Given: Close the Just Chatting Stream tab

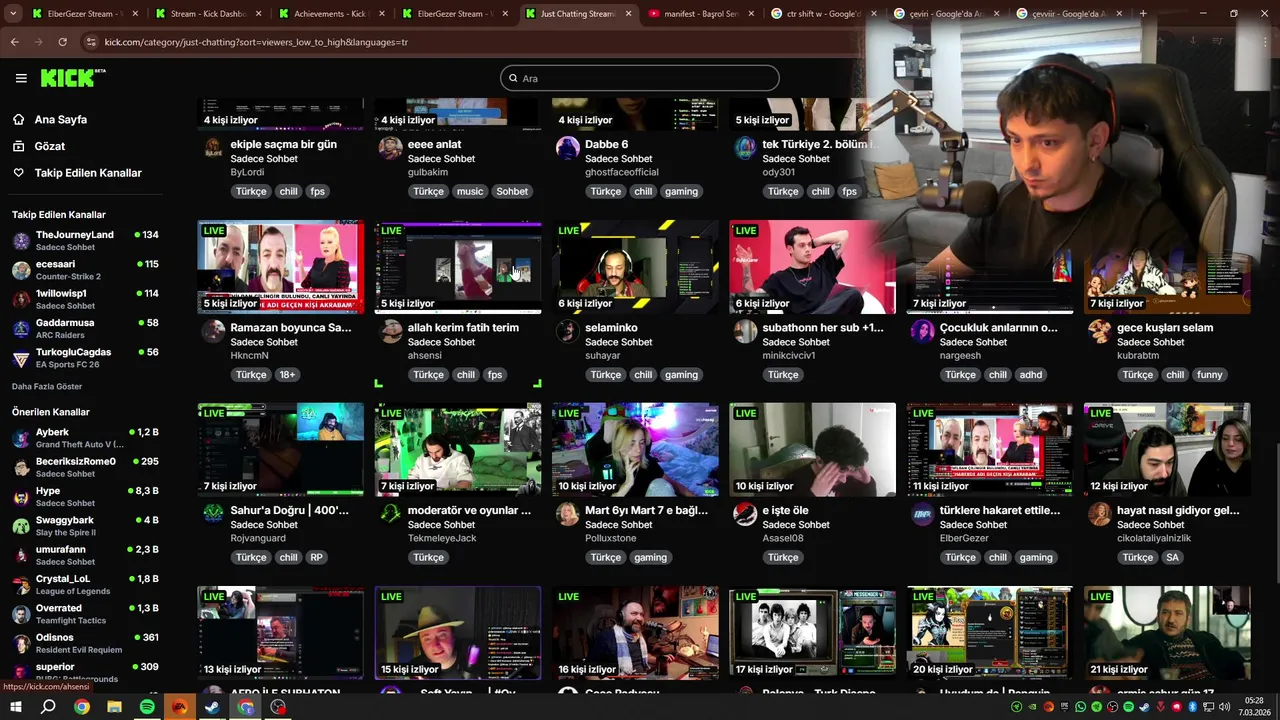Looking at the screenshot, I should tap(629, 14).
